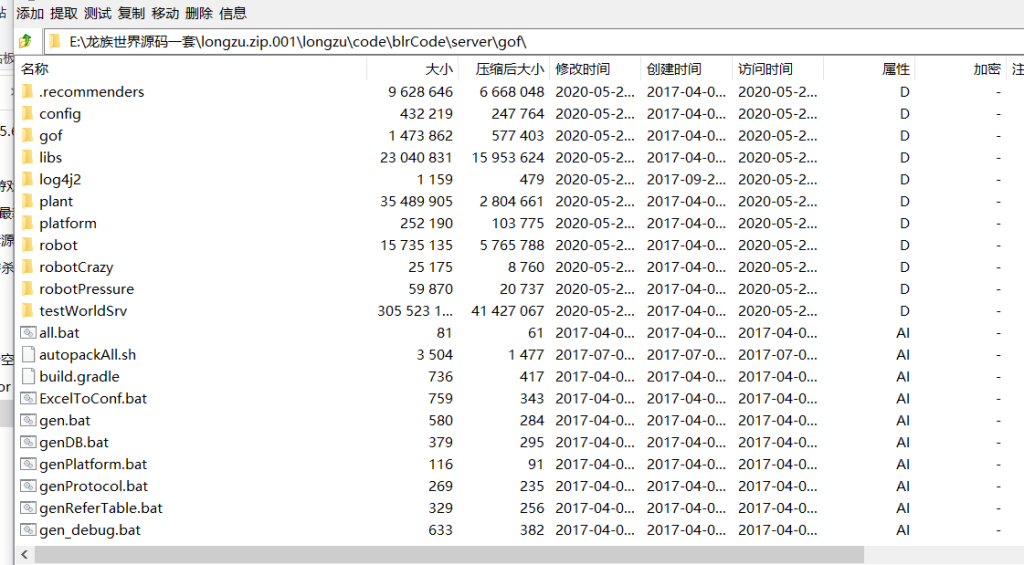
Task: Select the folder name .recommenders
Action: coord(91,91)
